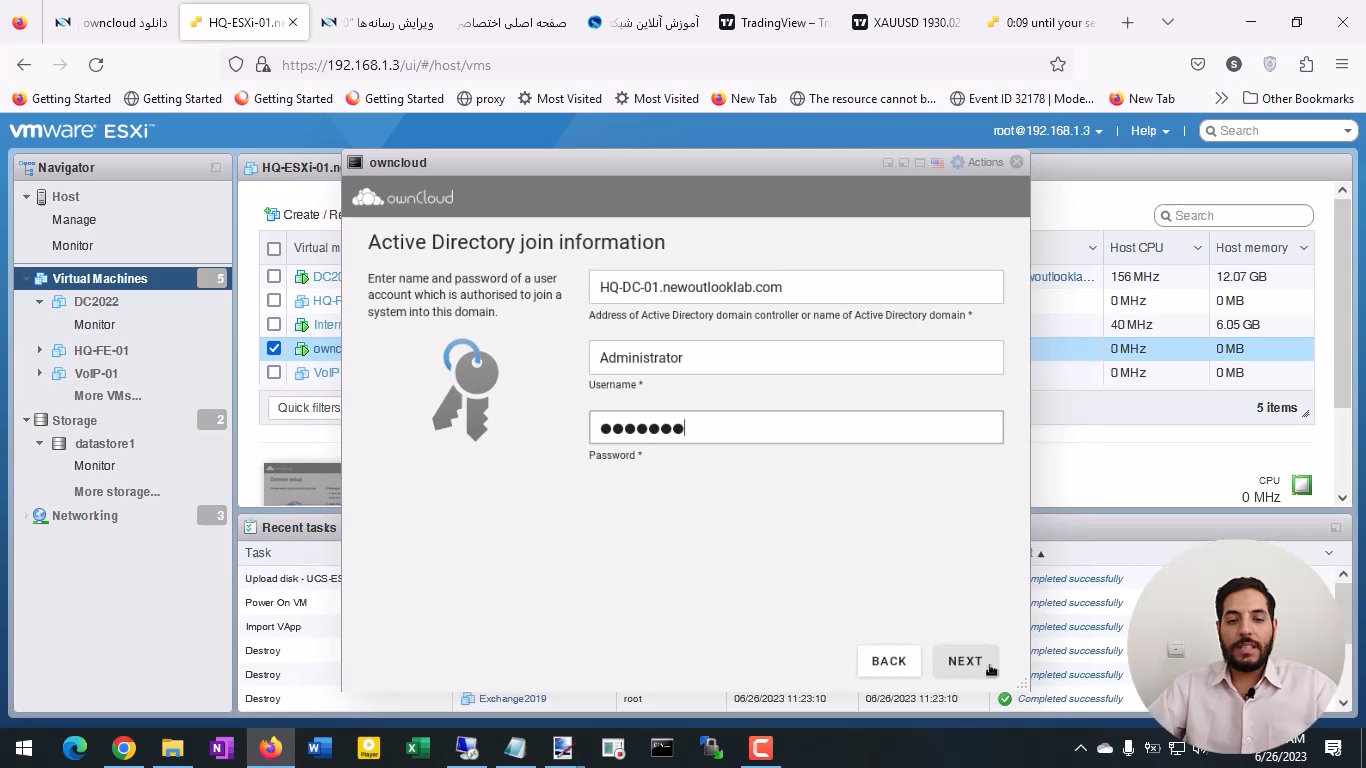
Task: Click the datastore1 disk icon
Action: tap(59, 443)
